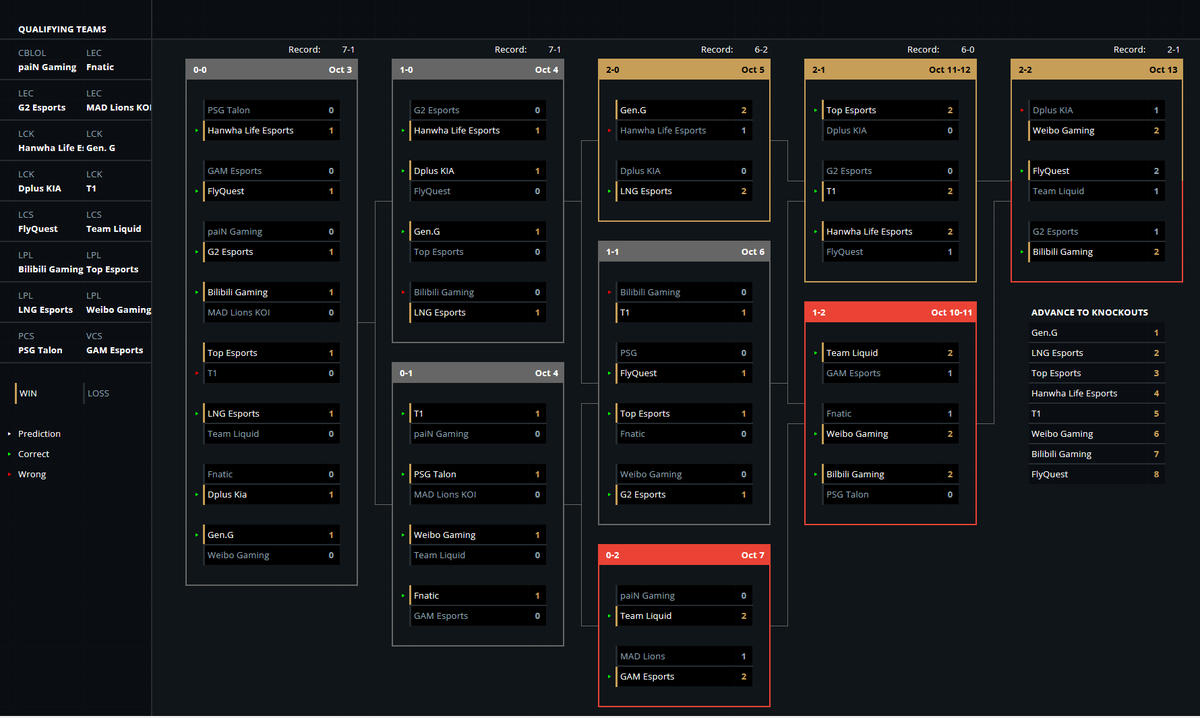This screenshot has width=1200, height=718.
Task: Select GAM Esports under VCS in Qualifying Teams
Action: click(114, 350)
